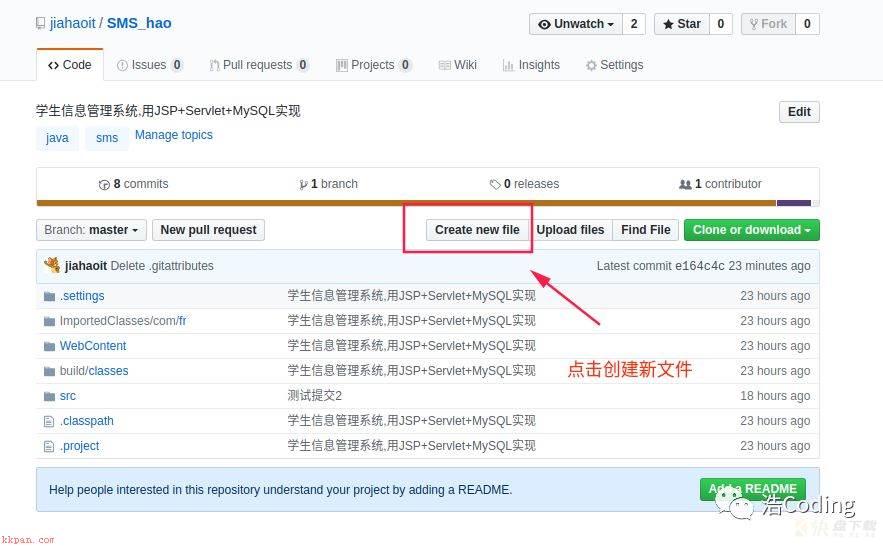Click Find File button
Screen dimensions: 883x546
tap(645, 230)
